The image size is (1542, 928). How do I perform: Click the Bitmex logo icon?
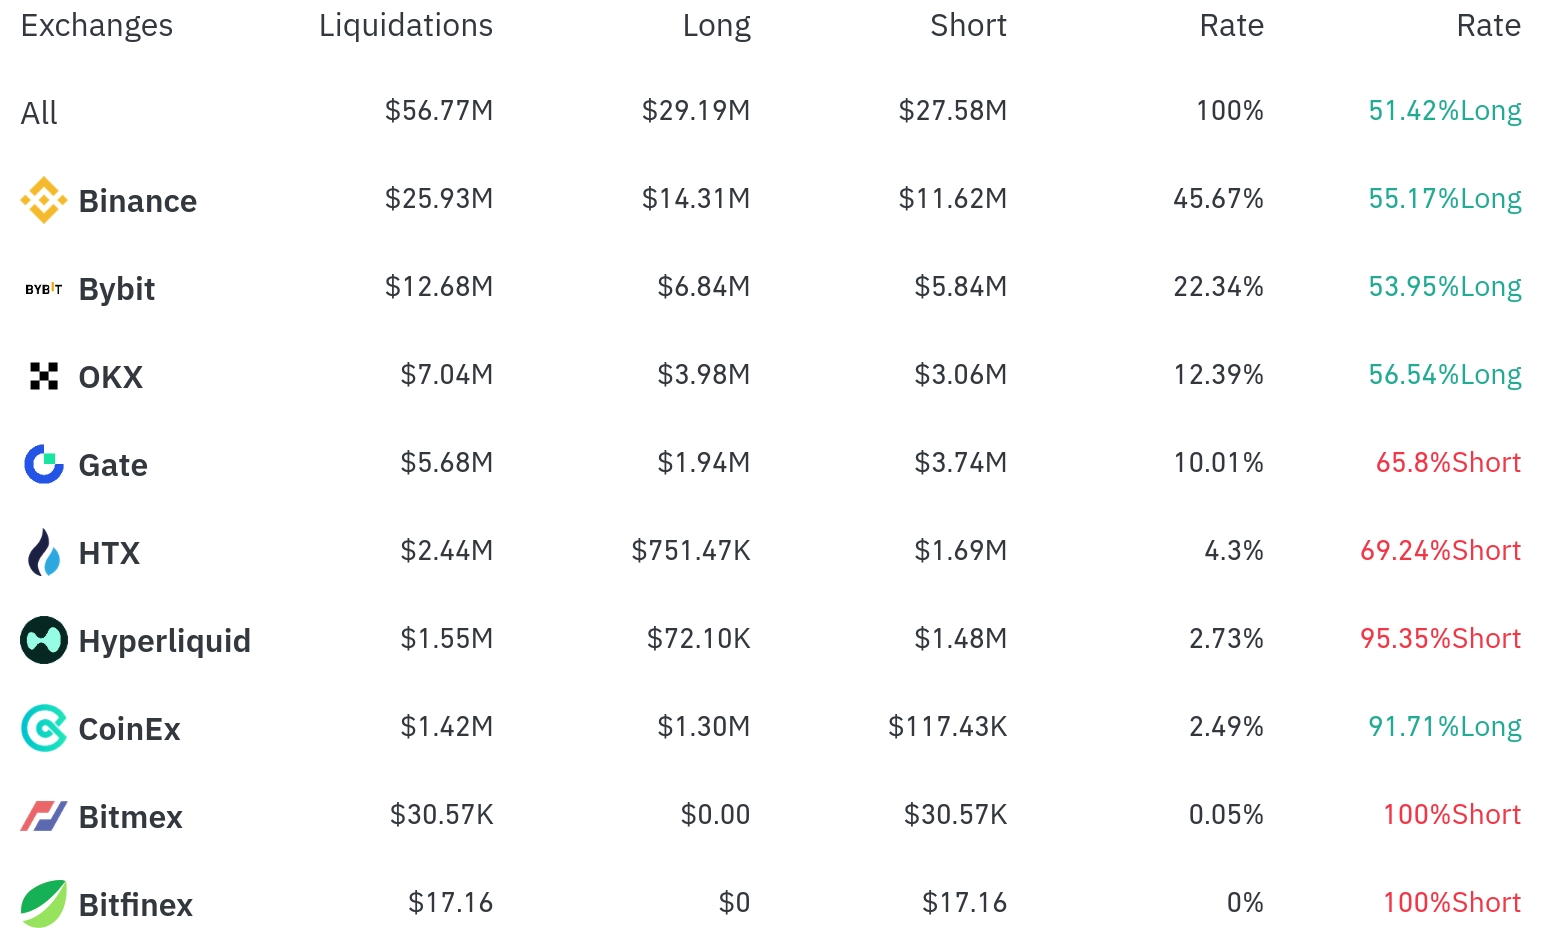[x=44, y=816]
